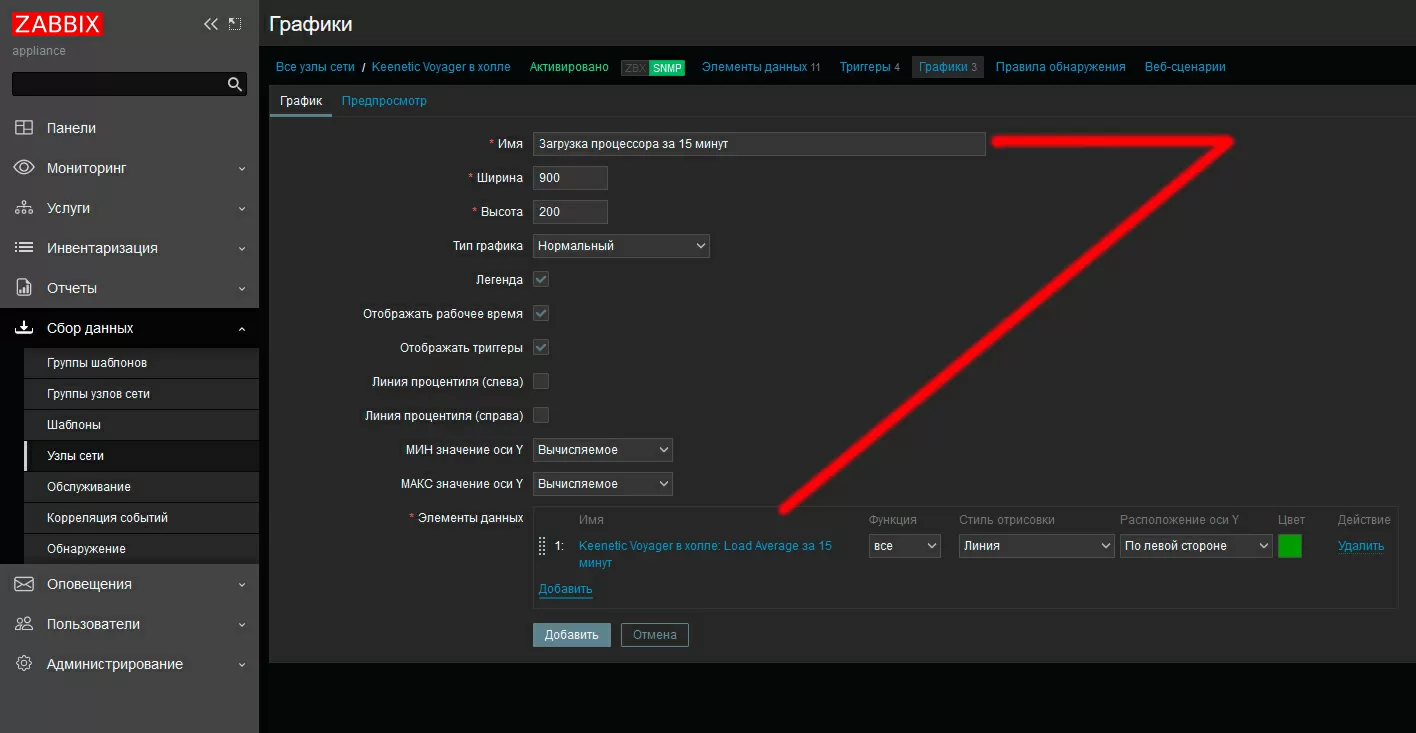Open Узлы сети menu item
This screenshot has width=1416, height=733.
141,456
